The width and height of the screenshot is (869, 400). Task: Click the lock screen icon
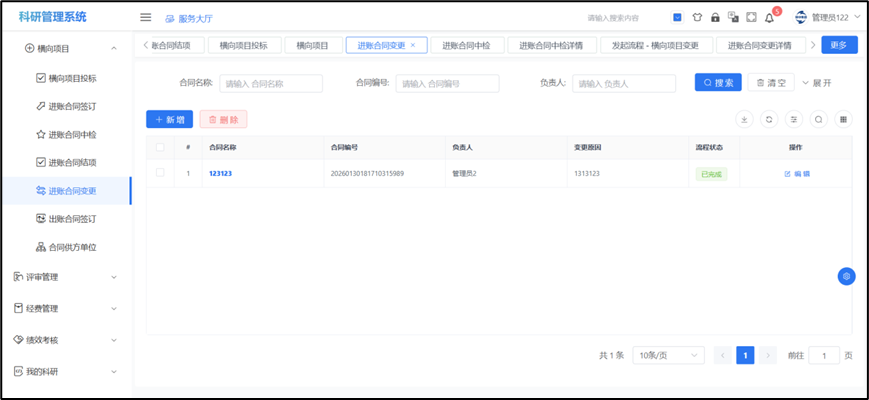[715, 17]
